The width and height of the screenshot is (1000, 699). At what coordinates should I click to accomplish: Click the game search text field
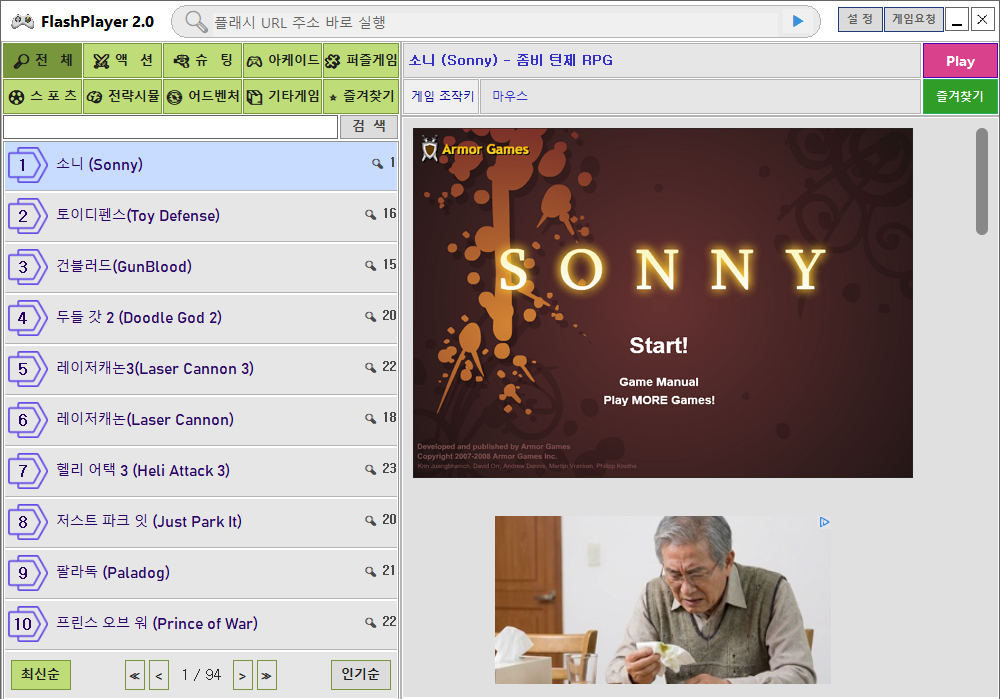pyautogui.click(x=170, y=127)
